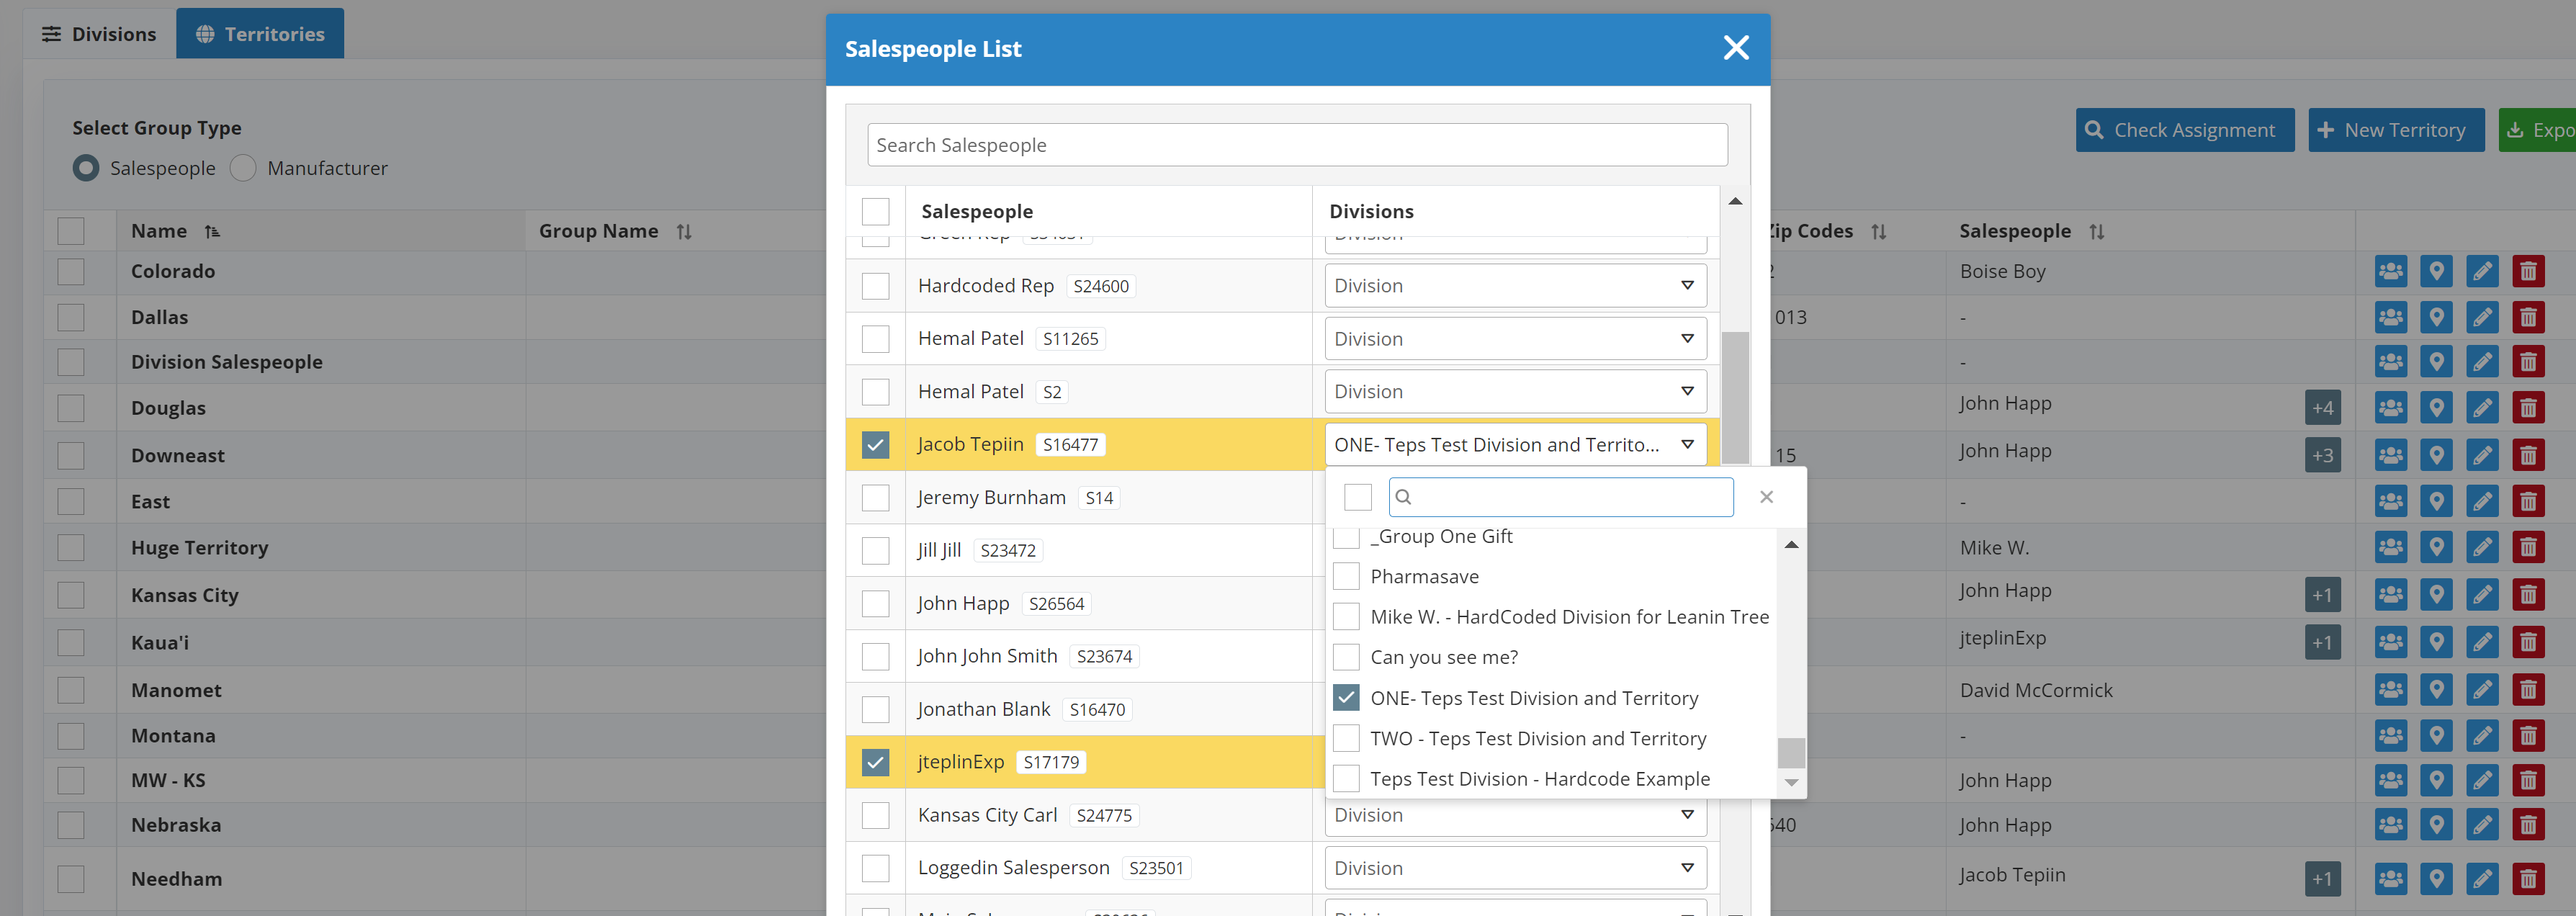Sort the Salespeople column in territories table
Image resolution: width=2576 pixels, height=916 pixels.
2097,231
